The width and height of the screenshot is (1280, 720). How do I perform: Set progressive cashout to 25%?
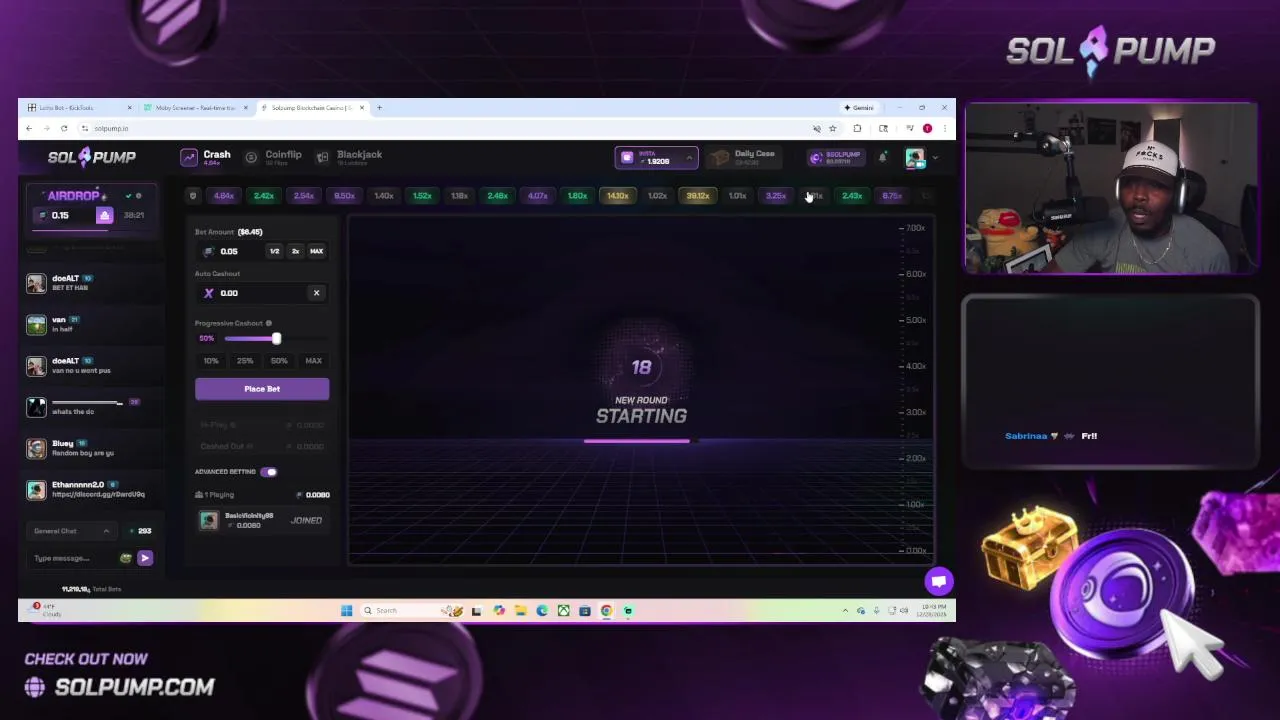(x=245, y=361)
